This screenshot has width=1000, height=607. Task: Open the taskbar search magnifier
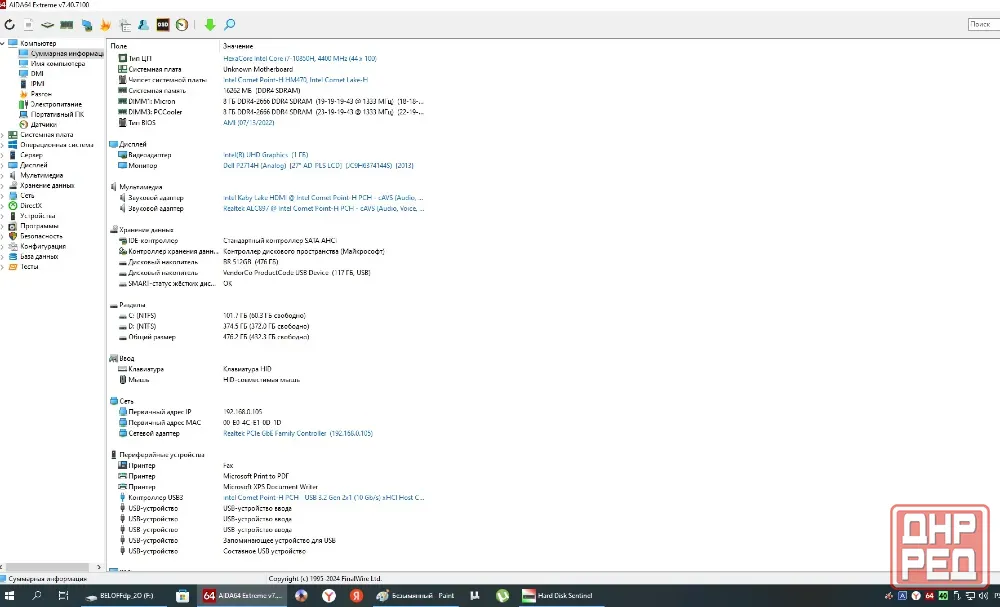pyautogui.click(x=36, y=596)
